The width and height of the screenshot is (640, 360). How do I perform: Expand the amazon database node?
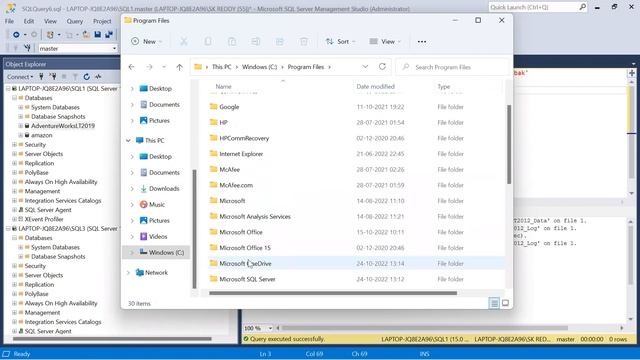pos(20,136)
